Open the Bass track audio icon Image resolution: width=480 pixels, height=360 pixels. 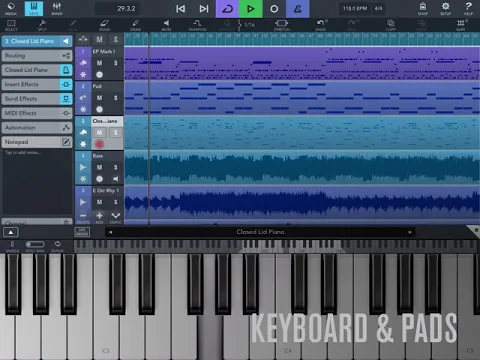(x=83, y=167)
